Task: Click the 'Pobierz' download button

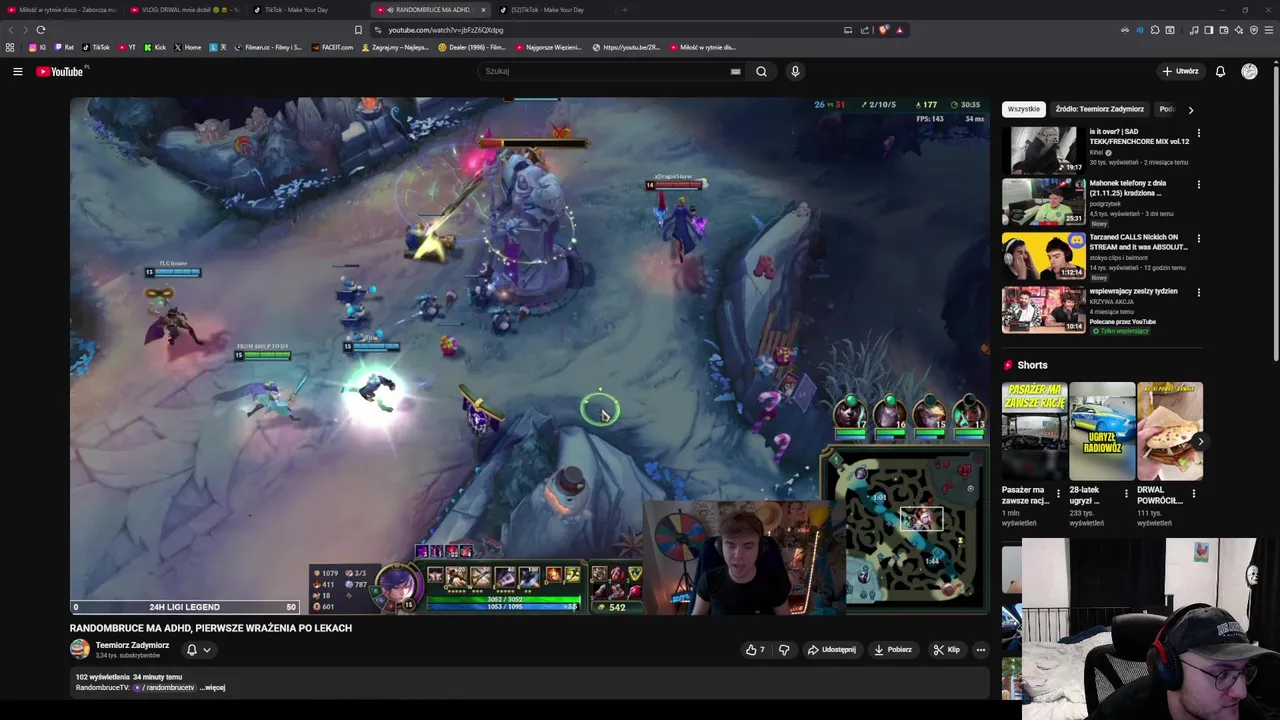Action: (892, 650)
